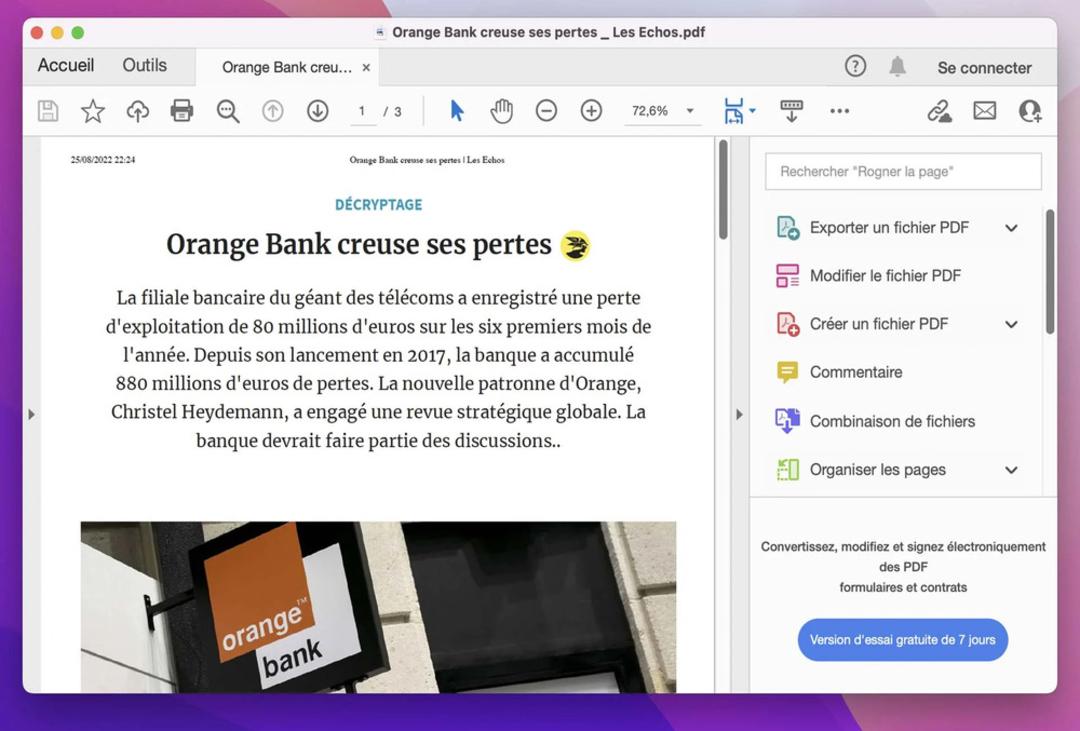Expand Créer un fichier PDF chevron

1011,325
